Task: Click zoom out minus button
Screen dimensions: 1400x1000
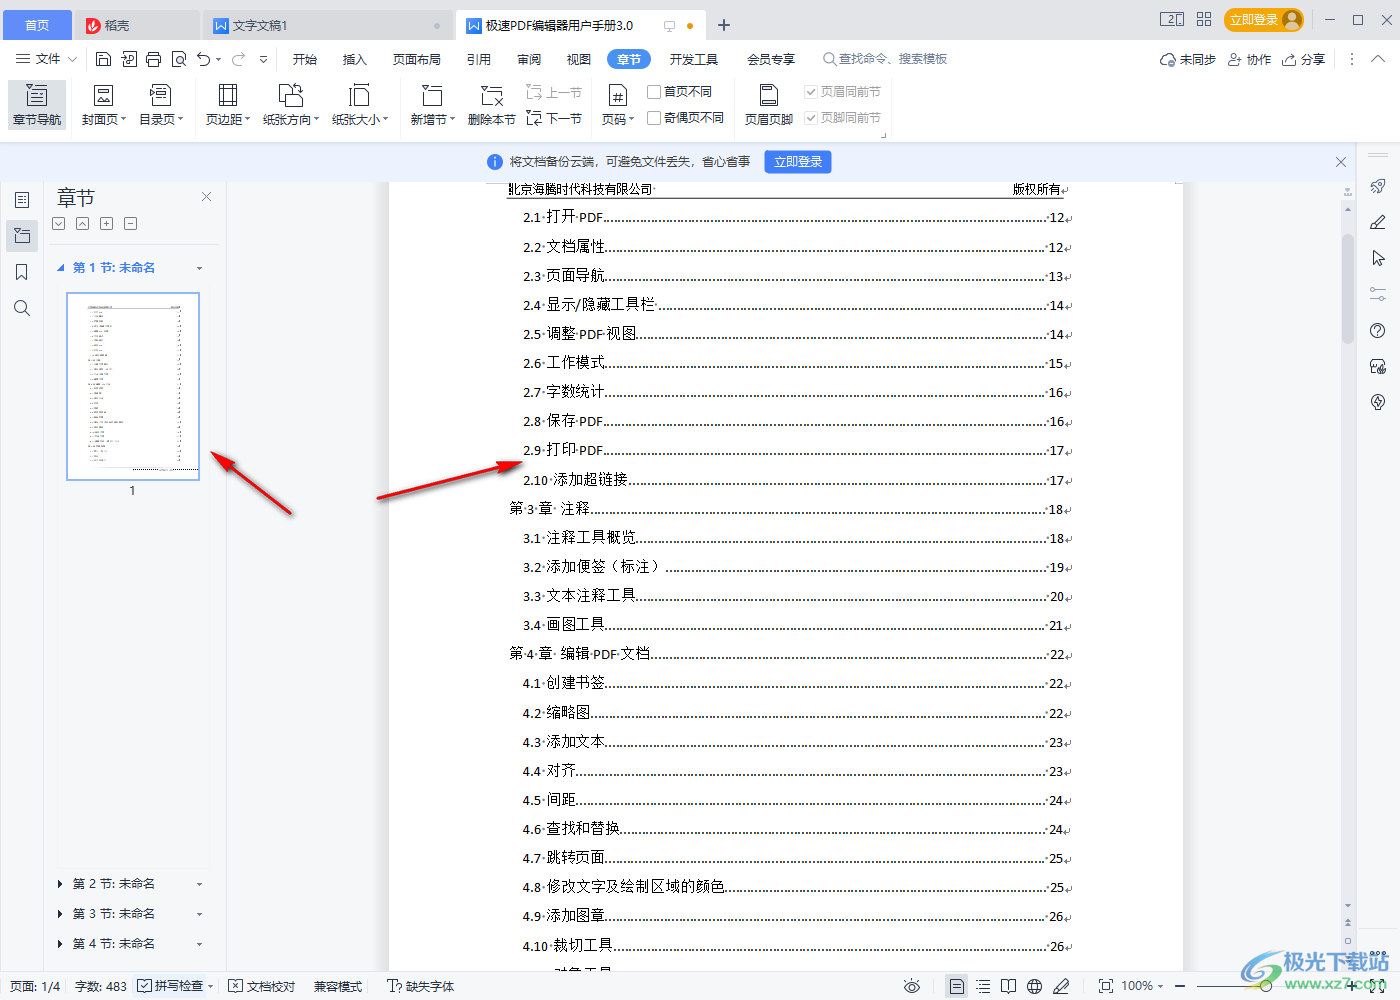Action: pyautogui.click(x=1180, y=986)
